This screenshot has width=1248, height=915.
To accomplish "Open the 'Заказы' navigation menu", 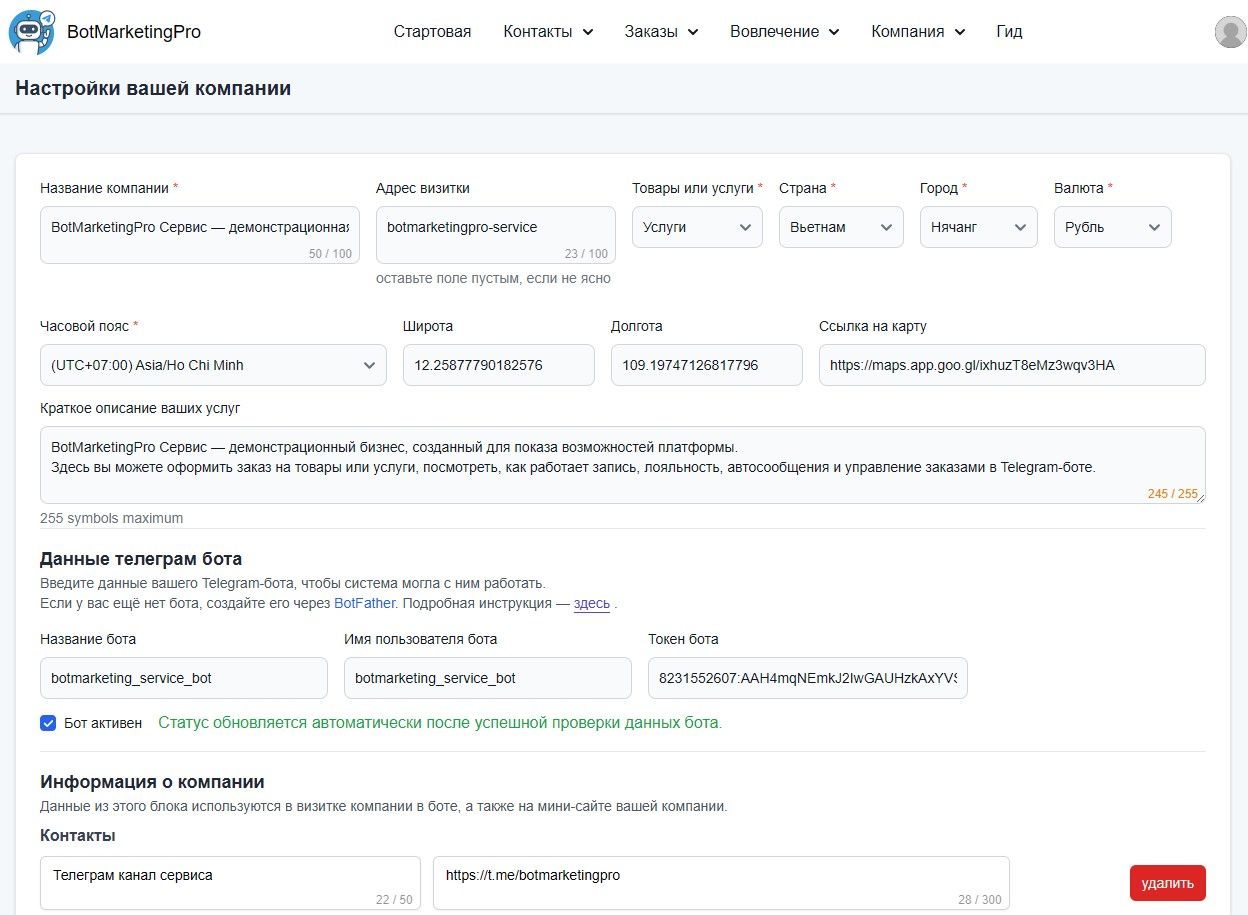I will pyautogui.click(x=661, y=32).
